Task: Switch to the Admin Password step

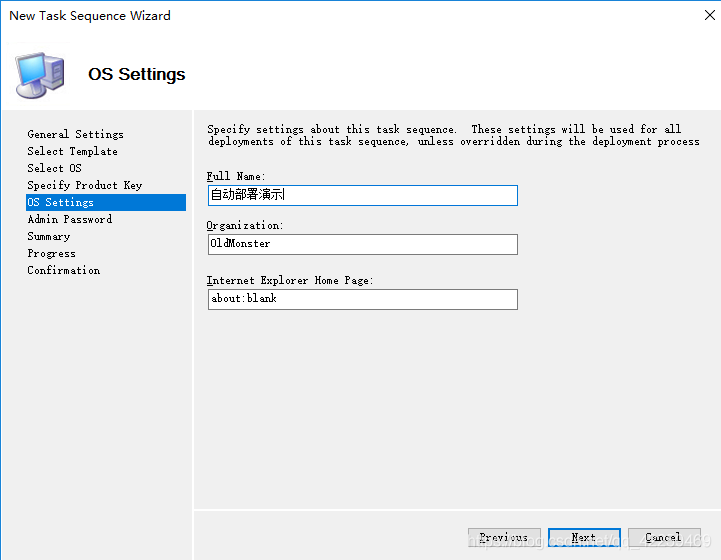Action: [x=70, y=219]
